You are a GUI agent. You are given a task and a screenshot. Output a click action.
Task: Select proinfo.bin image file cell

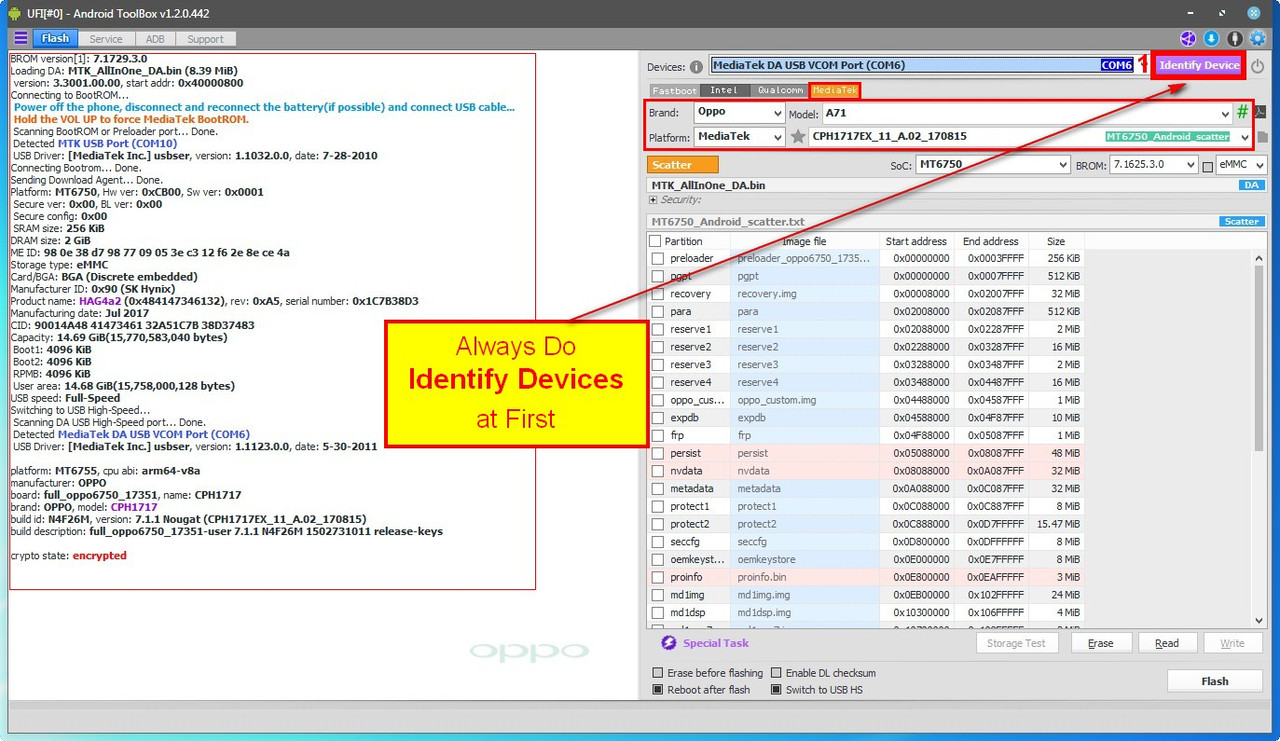pyautogui.click(x=803, y=577)
